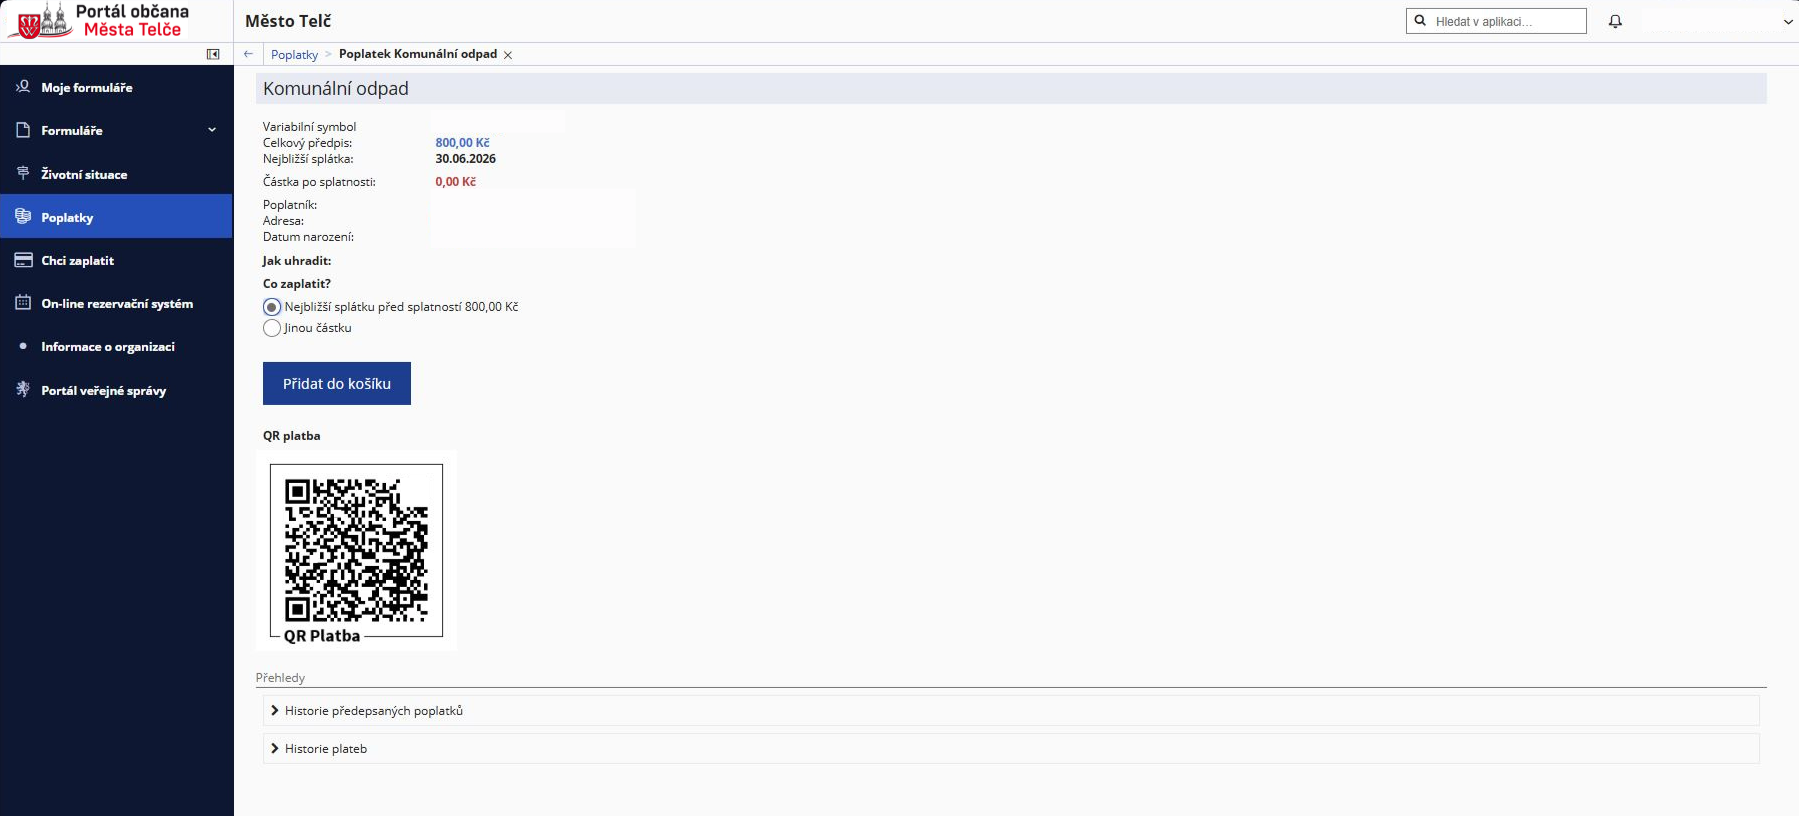This screenshot has height=816, width=1799.
Task: Expand Historie předepsaných poplatků section
Action: (x=1011, y=711)
